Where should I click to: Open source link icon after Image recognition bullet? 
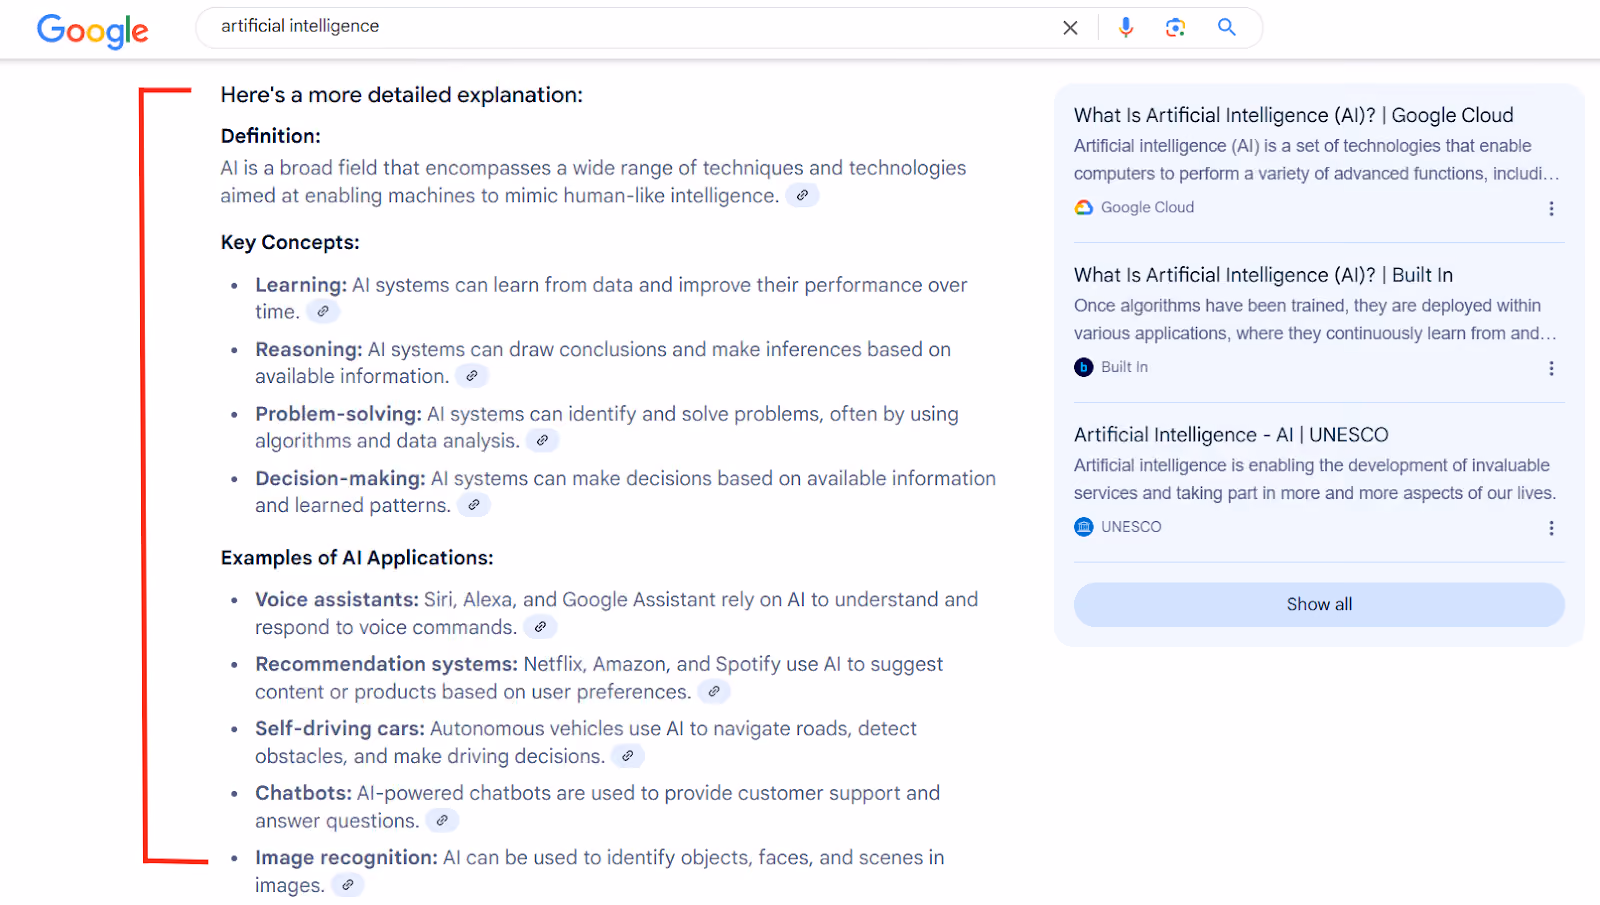click(x=347, y=885)
